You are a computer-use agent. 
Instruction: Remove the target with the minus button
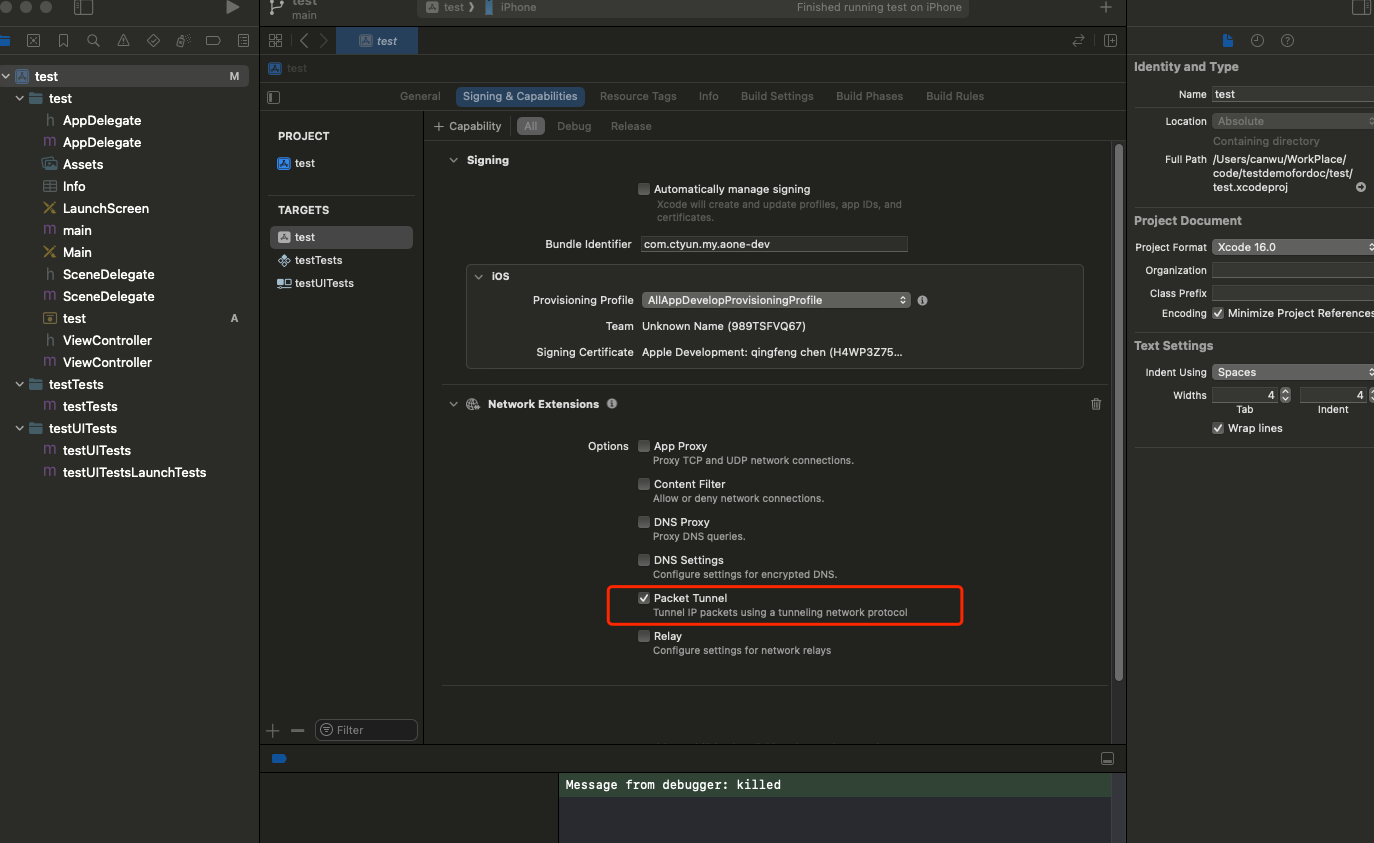coord(297,730)
